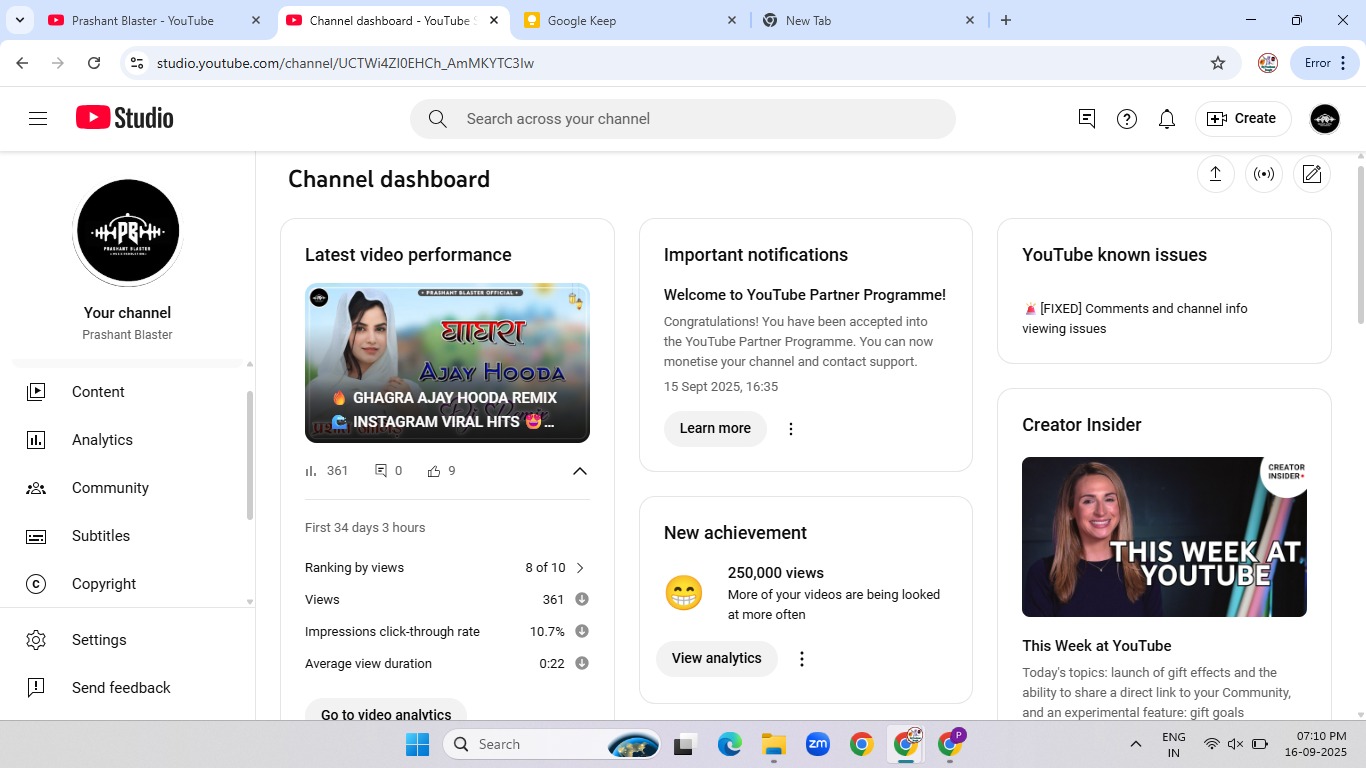
Task: Select Content in the sidebar
Action: click(x=98, y=392)
